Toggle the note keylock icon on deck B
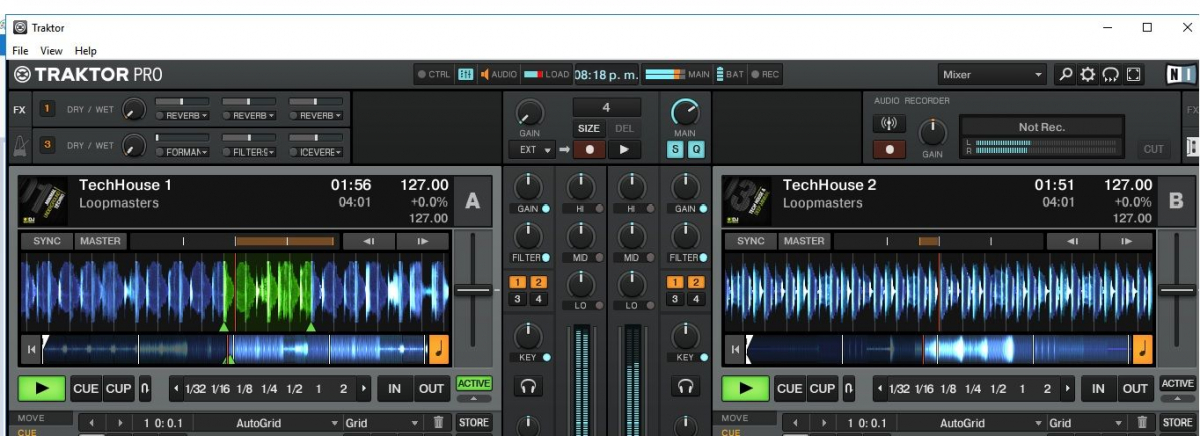Viewport: 1200px width, 436px height. tap(1141, 349)
